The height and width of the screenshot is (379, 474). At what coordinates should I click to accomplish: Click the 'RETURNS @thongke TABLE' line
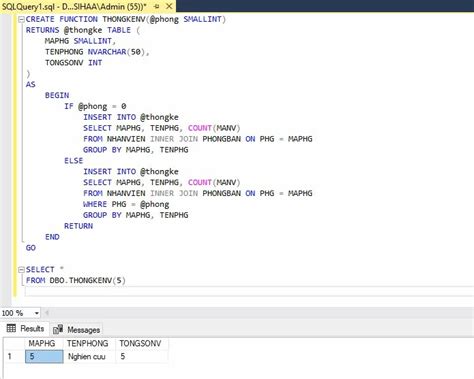coord(83,30)
